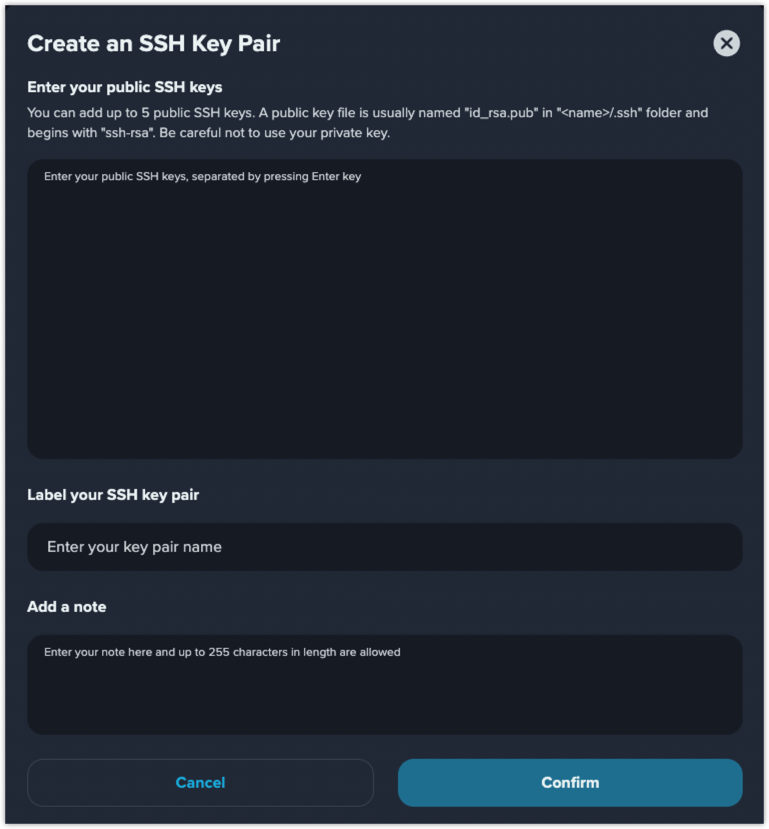
Task: Click the "Enter your key pair name" placeholder
Action: pyautogui.click(x=134, y=547)
